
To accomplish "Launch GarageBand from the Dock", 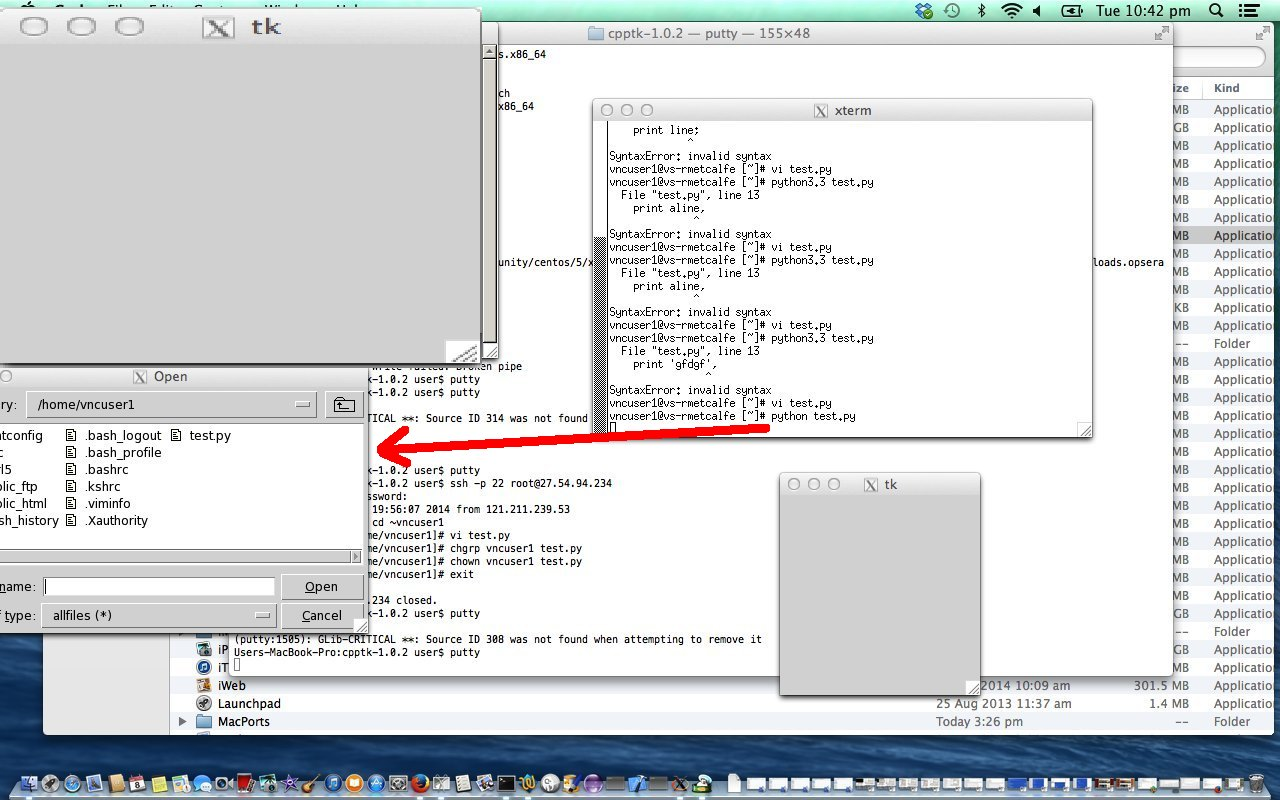I will (x=311, y=783).
